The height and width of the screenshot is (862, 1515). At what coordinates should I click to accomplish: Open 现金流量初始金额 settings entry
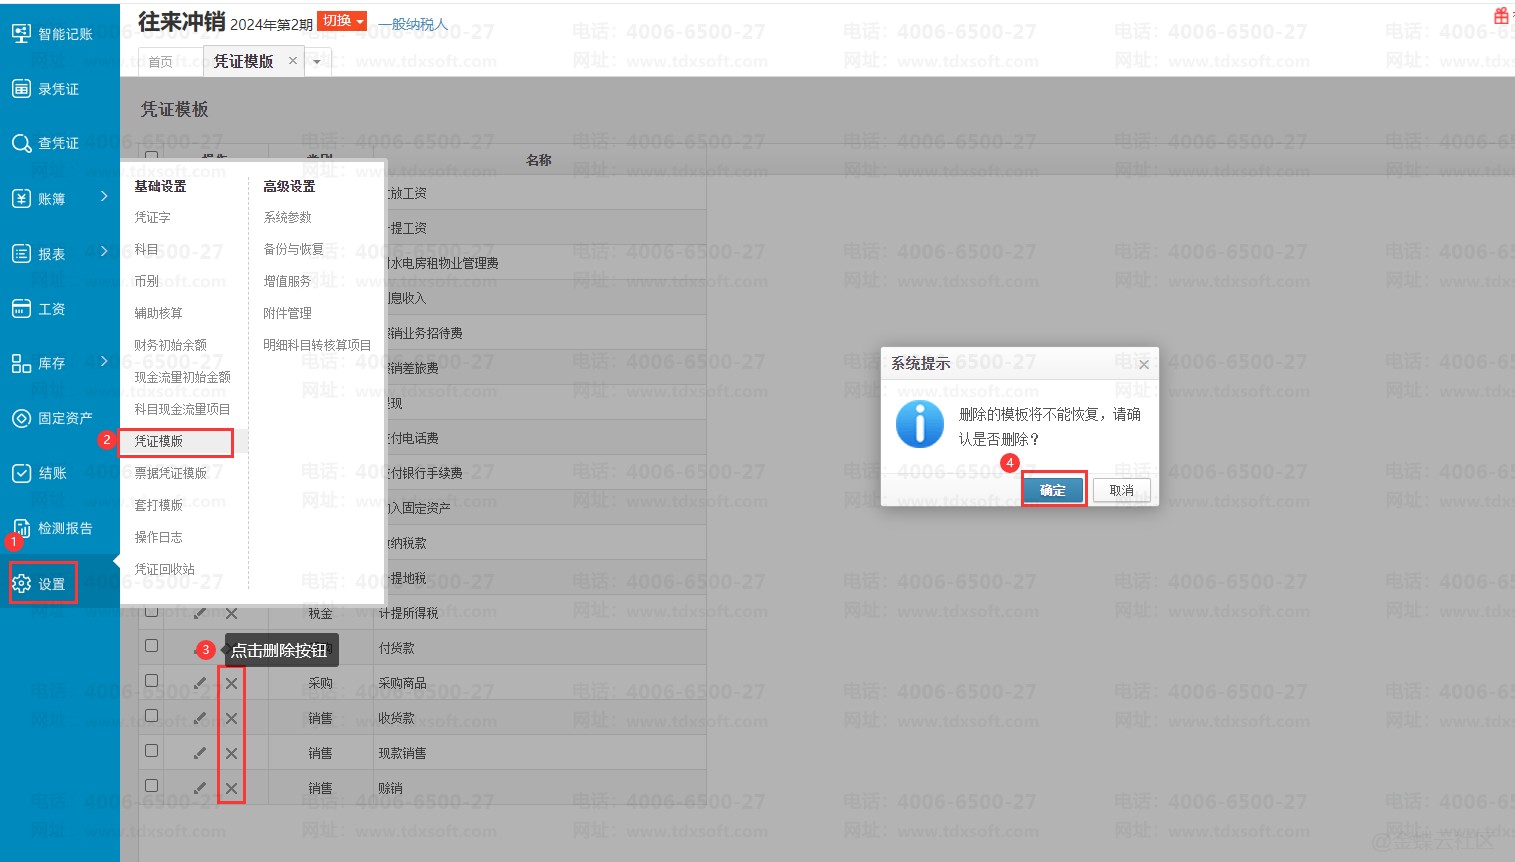(182, 377)
